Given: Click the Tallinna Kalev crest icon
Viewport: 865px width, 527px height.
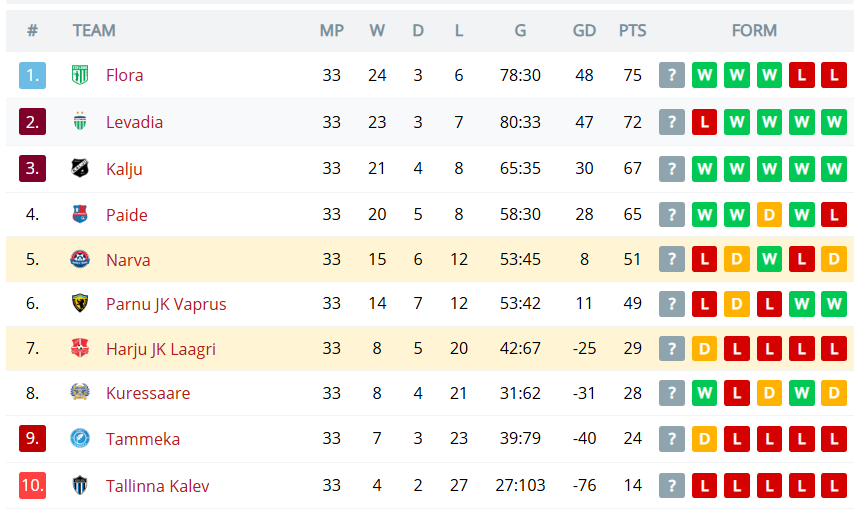Looking at the screenshot, I should [80, 486].
